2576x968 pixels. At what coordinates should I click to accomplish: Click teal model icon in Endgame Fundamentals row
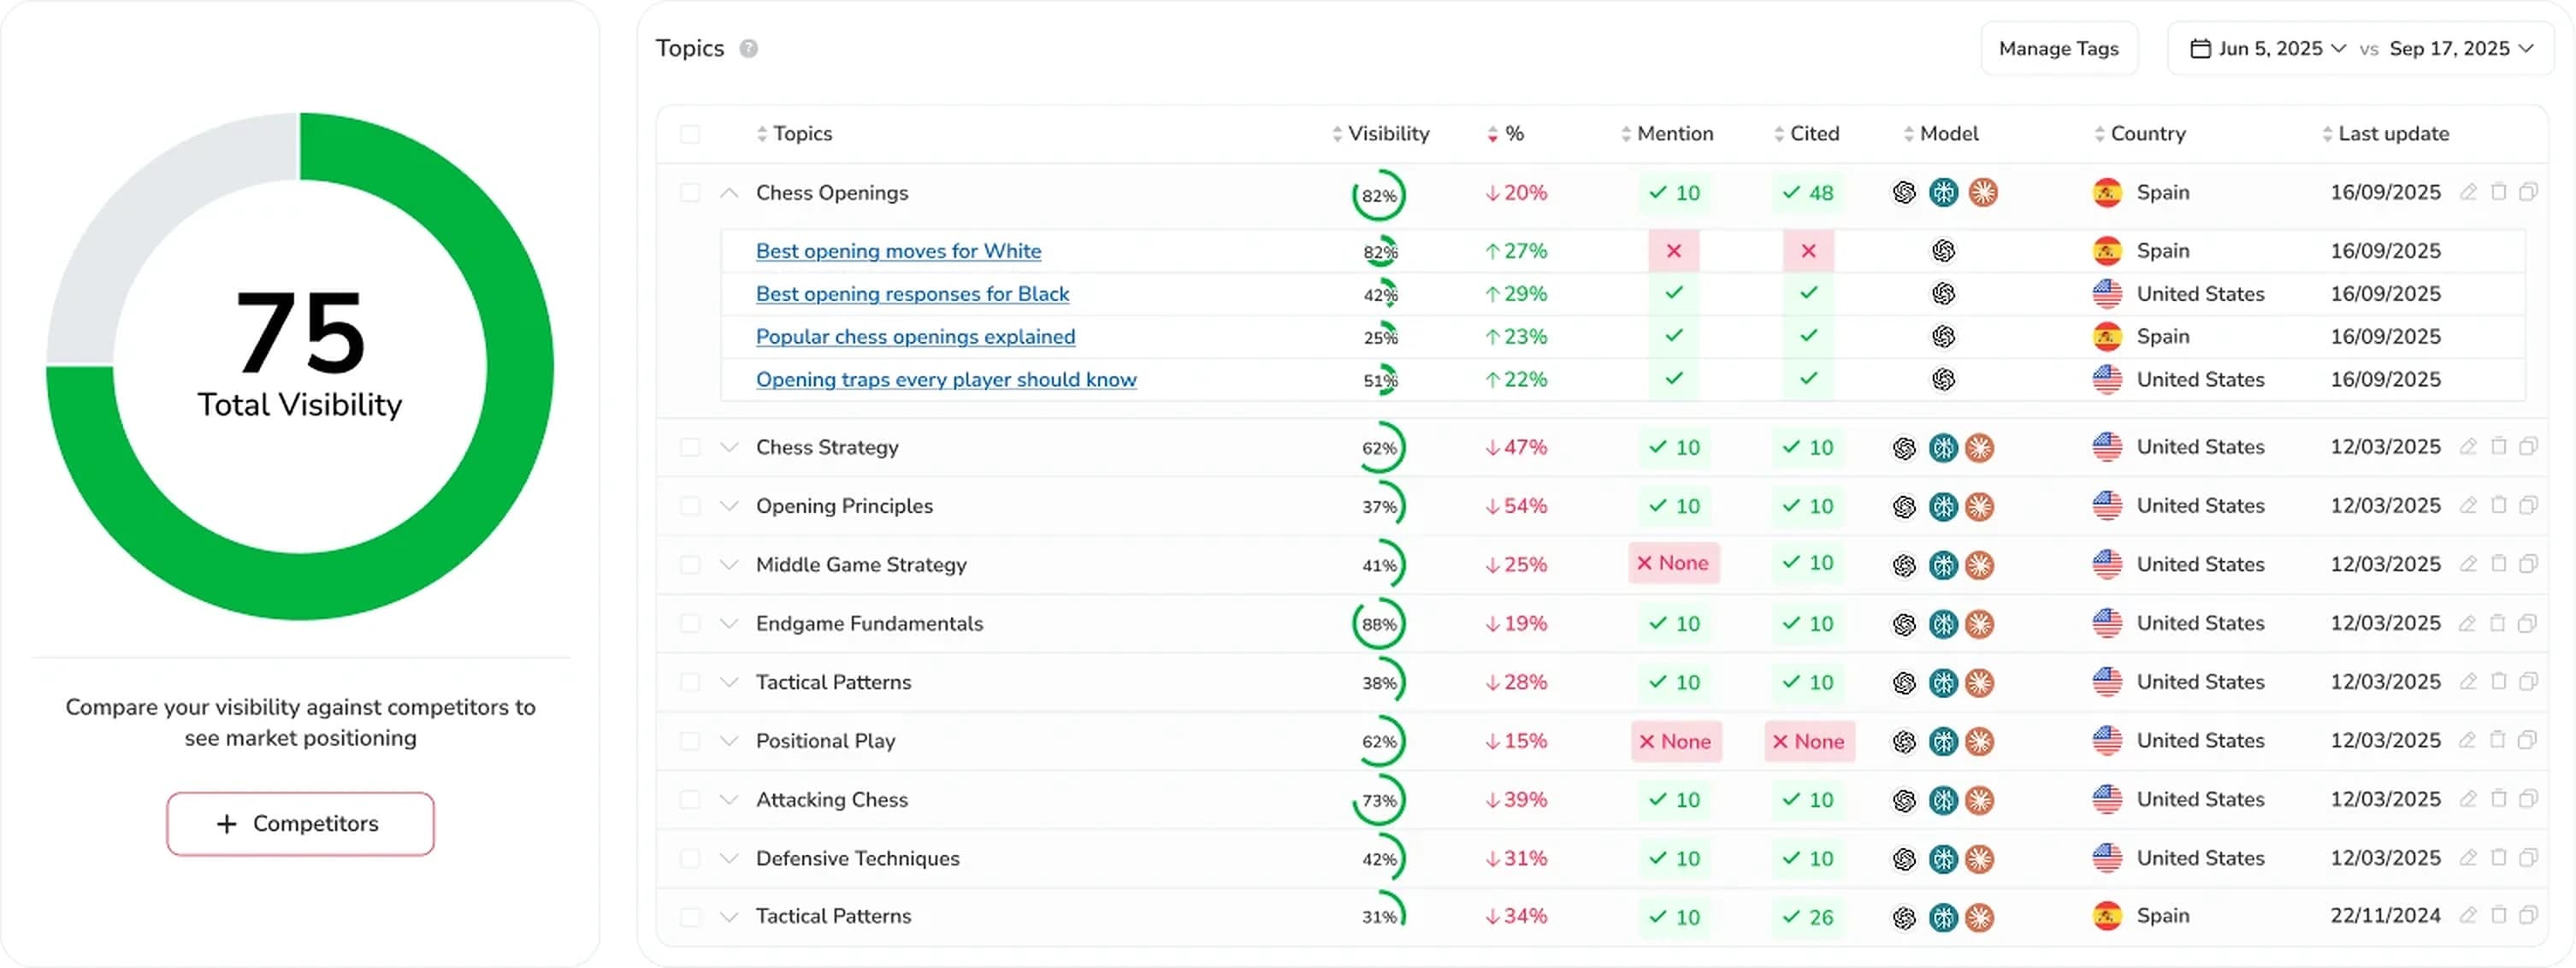pos(1943,623)
